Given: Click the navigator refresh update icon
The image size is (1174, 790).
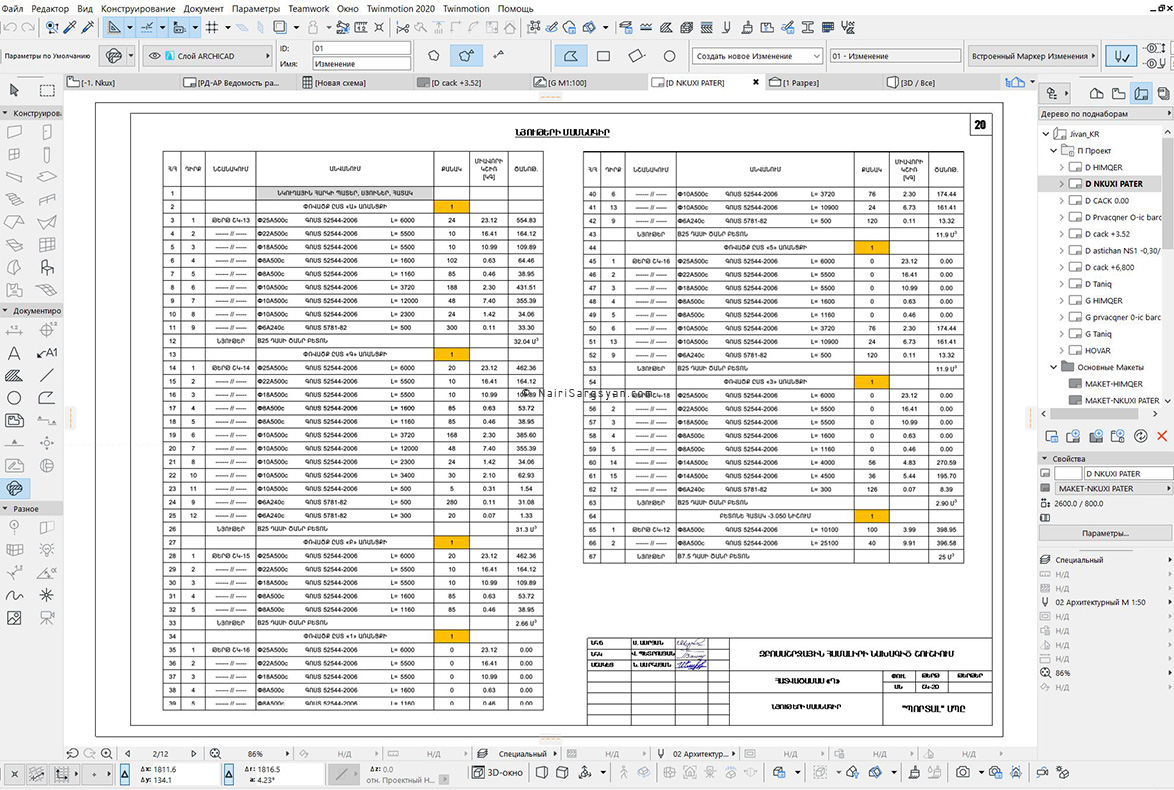Looking at the screenshot, I should pyautogui.click(x=1140, y=436).
